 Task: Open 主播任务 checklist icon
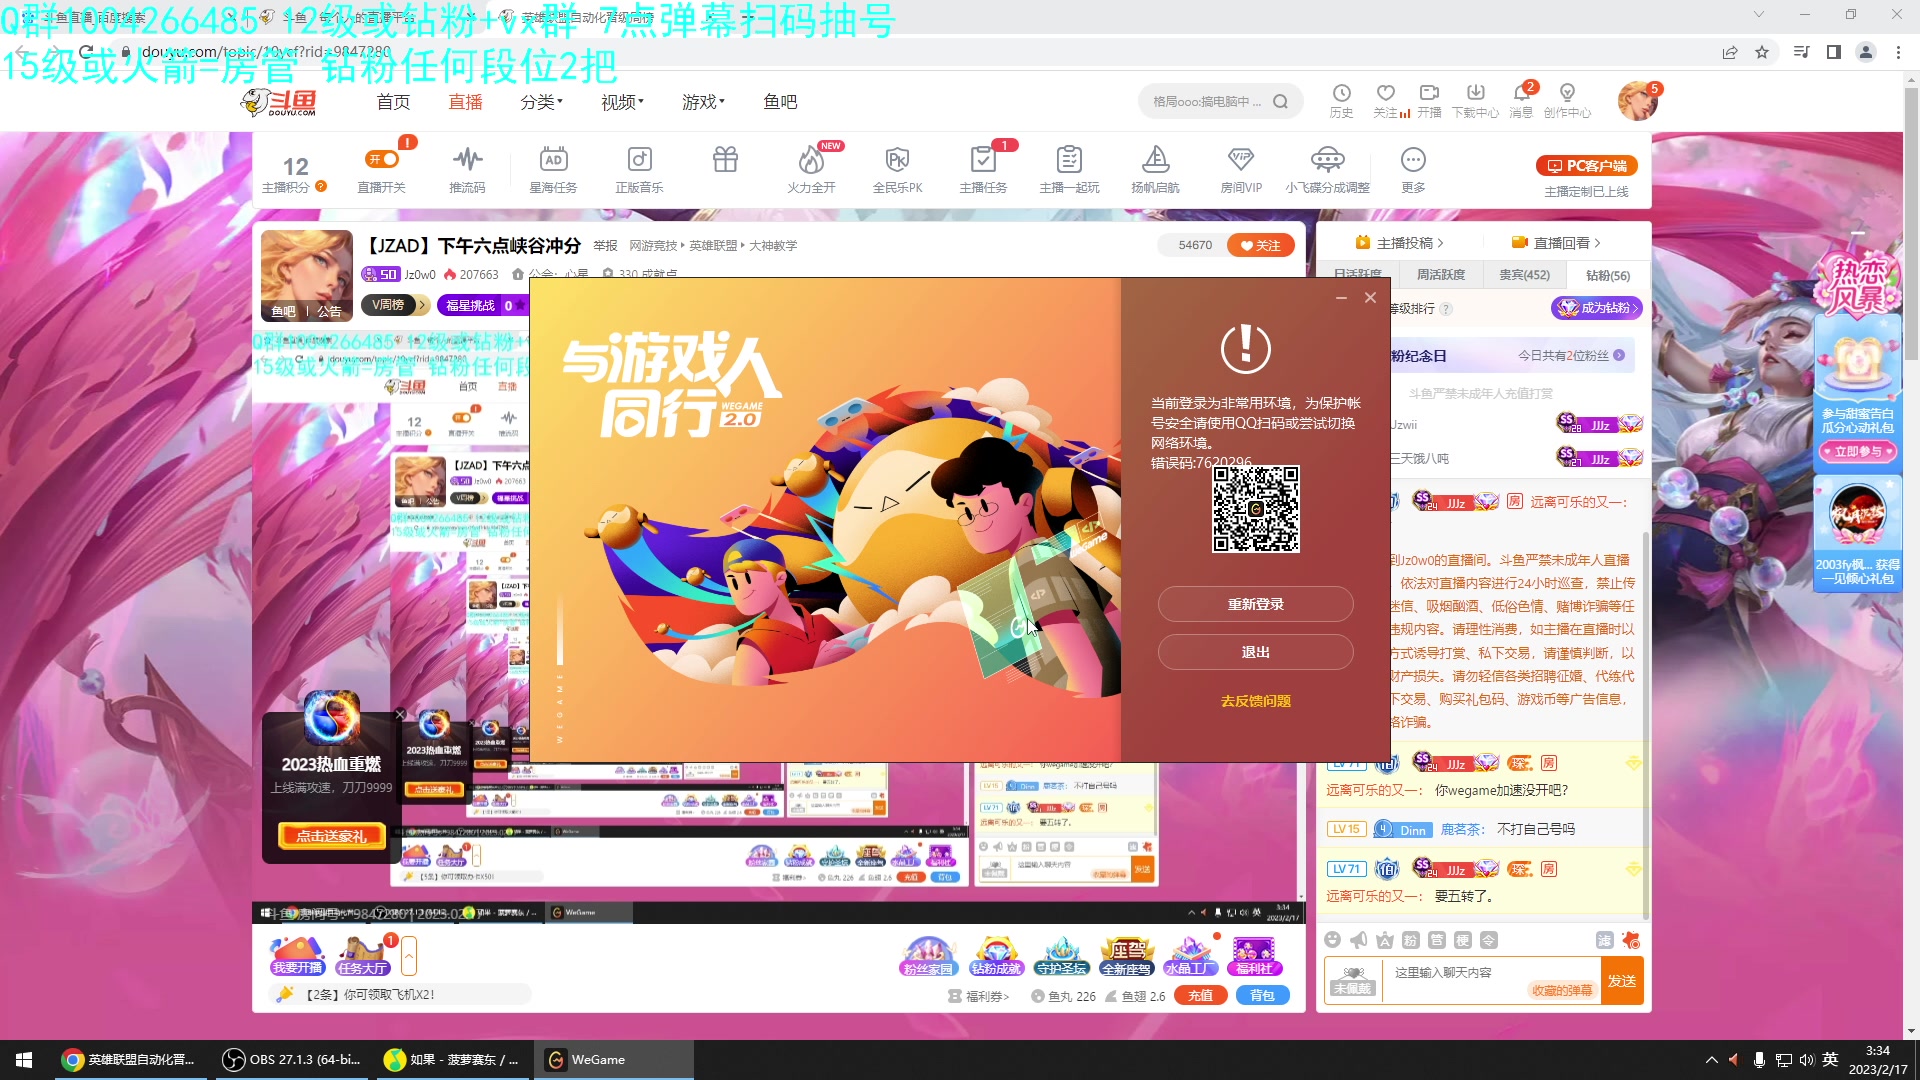tap(983, 159)
